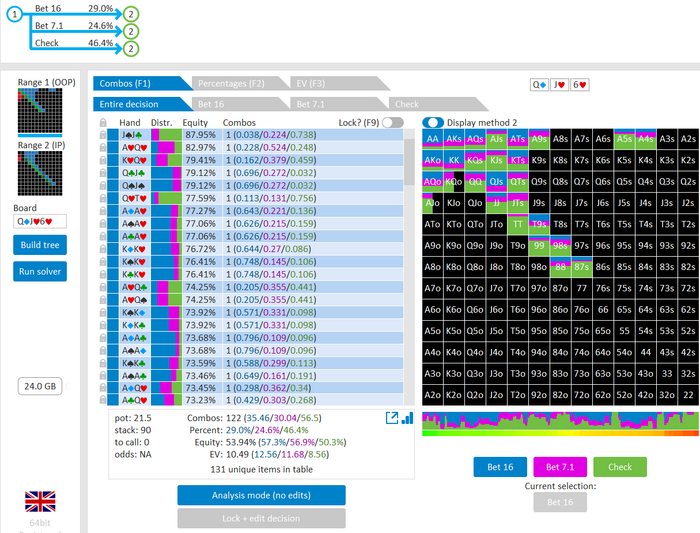Pick the green Check color button
The image size is (700, 533).
[x=620, y=467]
